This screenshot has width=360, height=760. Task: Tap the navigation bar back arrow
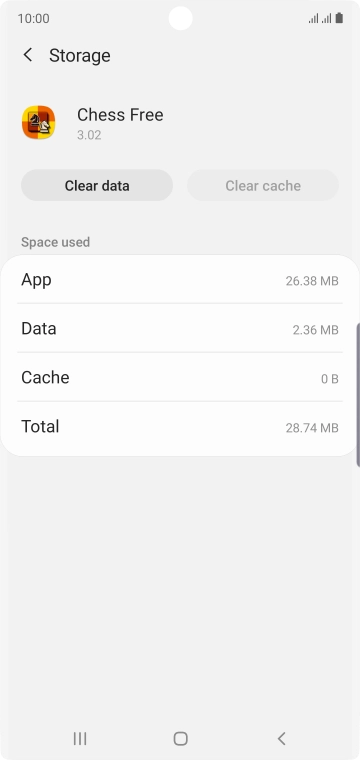[x=282, y=738]
